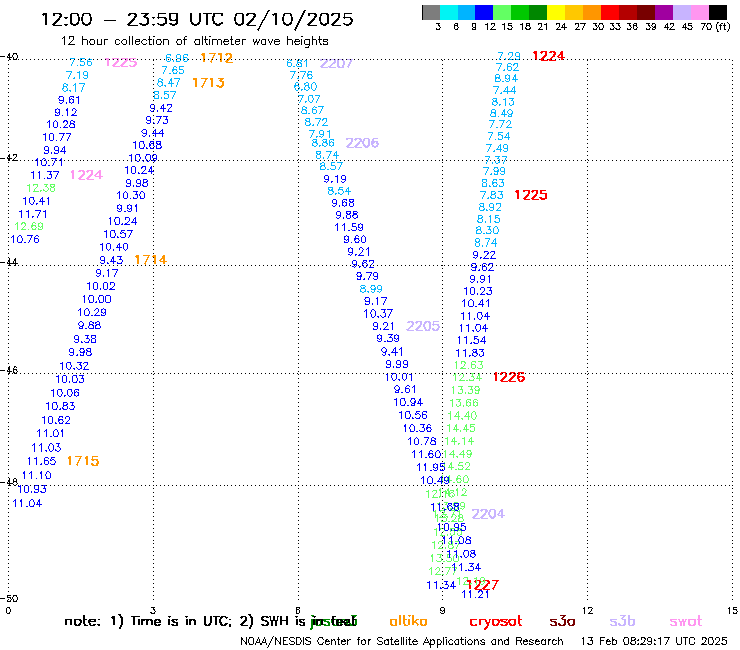
Task: Click the lavender pass number 2206
Action: [x=362, y=143]
